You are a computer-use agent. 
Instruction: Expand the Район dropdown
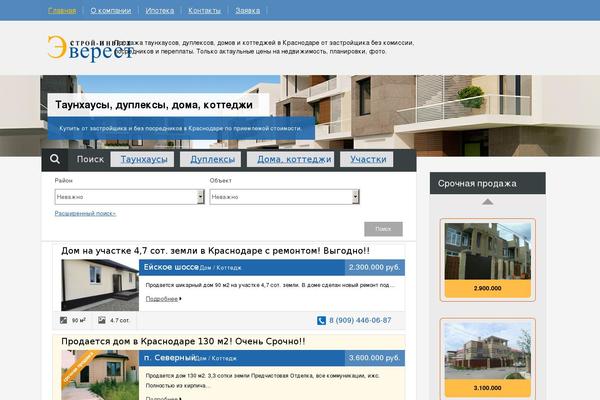click(x=129, y=197)
